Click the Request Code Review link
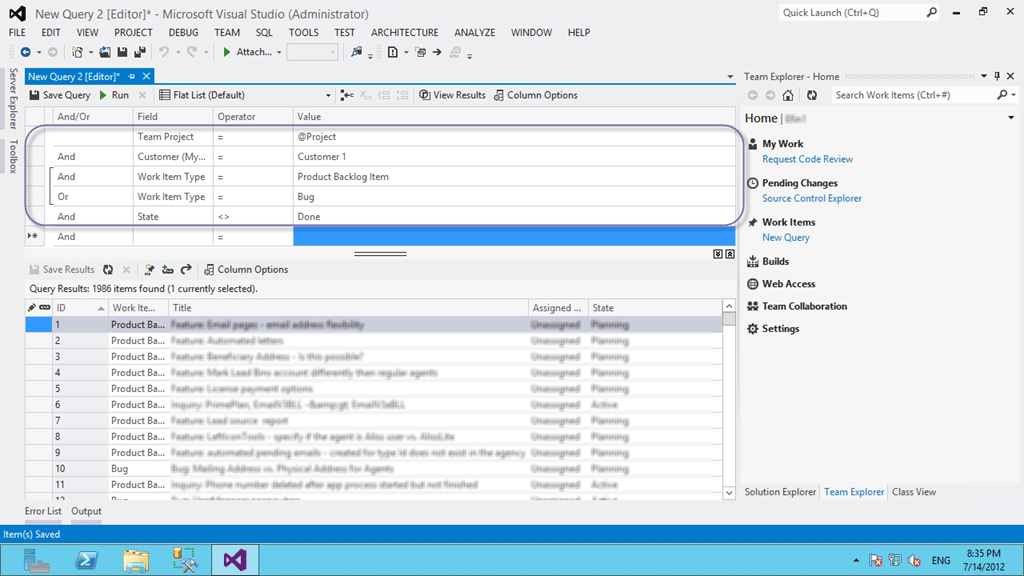 (807, 159)
